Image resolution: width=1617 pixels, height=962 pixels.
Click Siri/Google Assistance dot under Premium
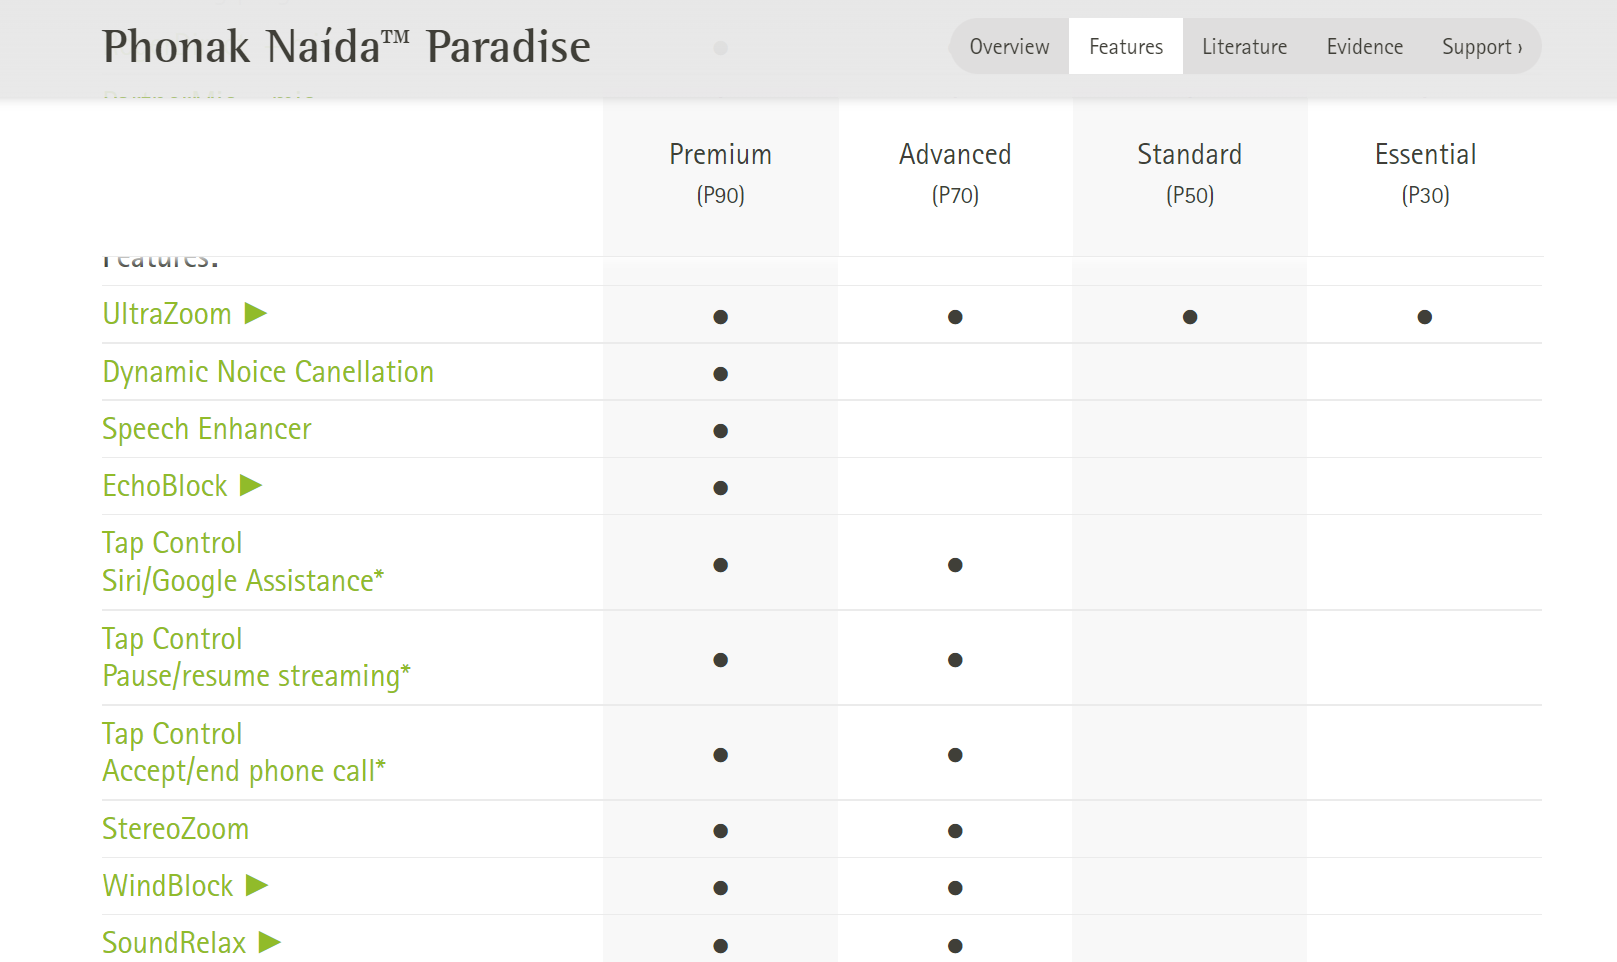(720, 565)
